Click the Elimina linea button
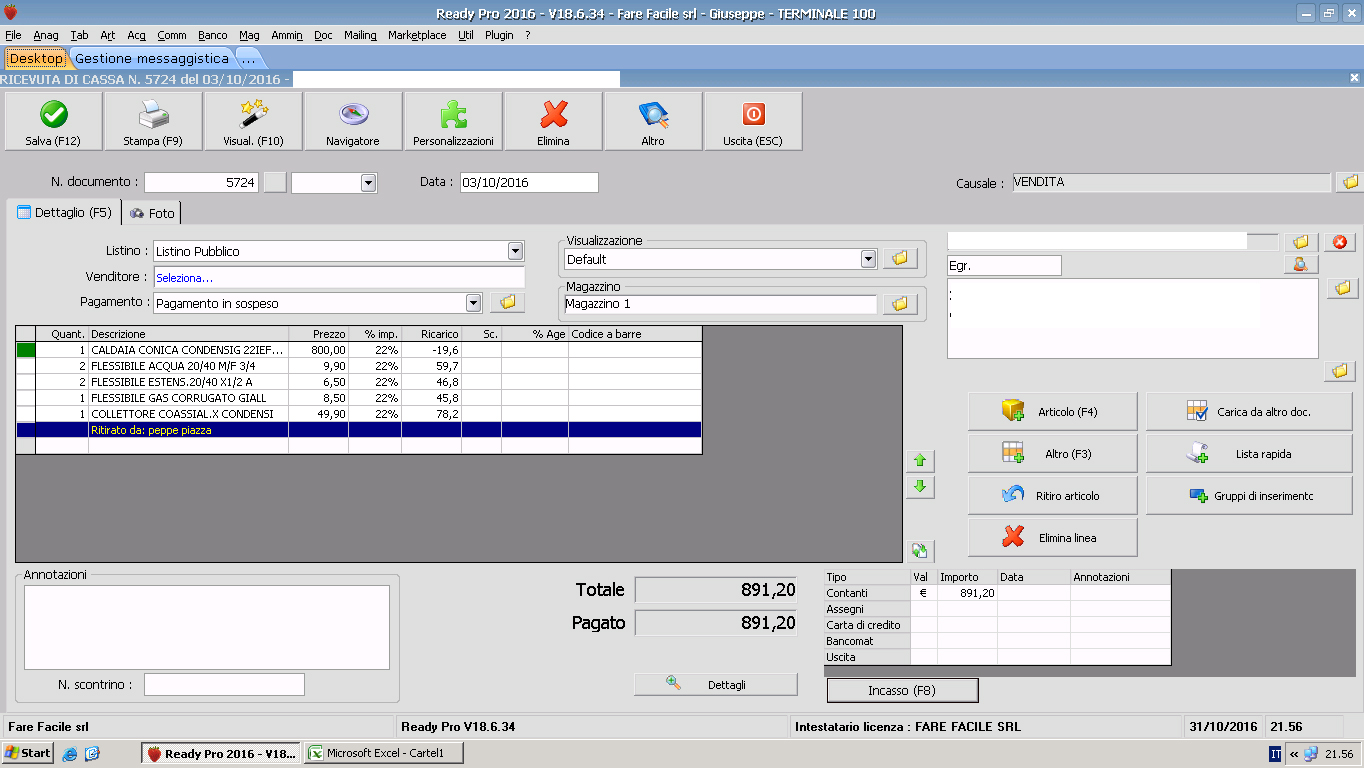1364x768 pixels. [1053, 538]
